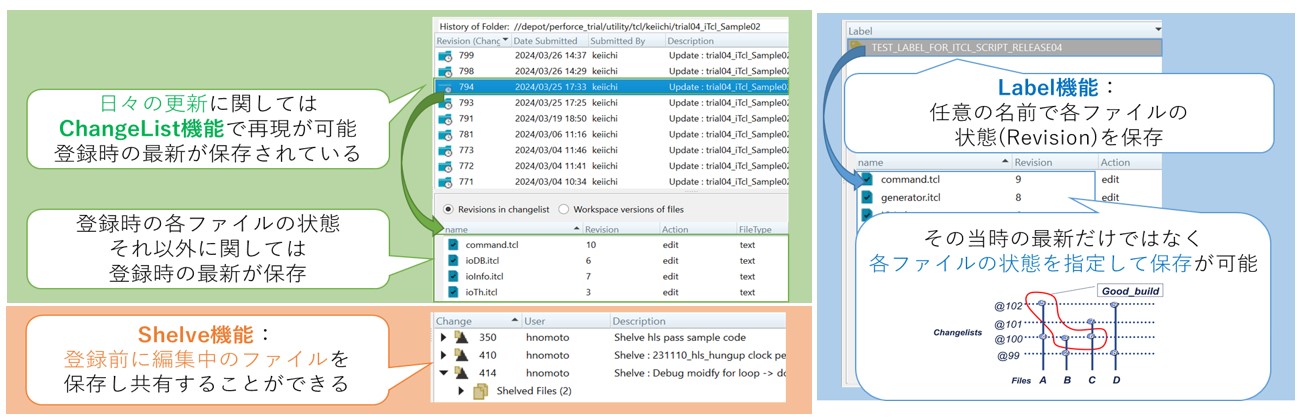Click file icon of command.tcl revision 9

pyautogui.click(x=866, y=180)
